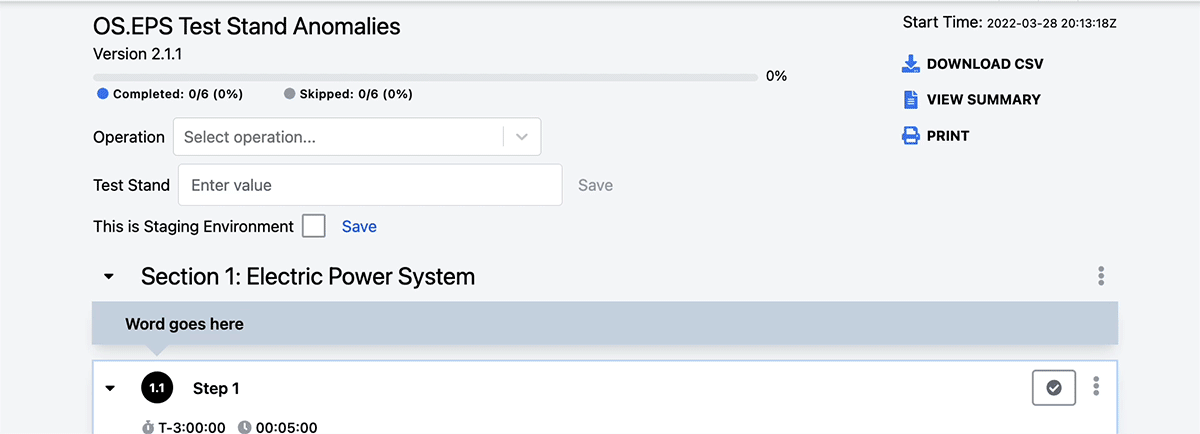Click the 00:05:00 clock duration icon
1200x434 pixels.
(x=245, y=427)
